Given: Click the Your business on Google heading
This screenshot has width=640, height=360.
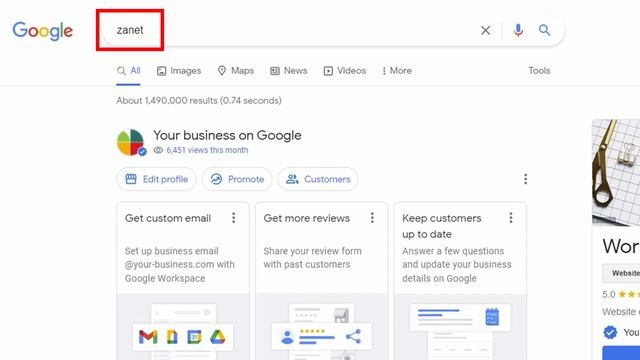Looking at the screenshot, I should [x=227, y=135].
